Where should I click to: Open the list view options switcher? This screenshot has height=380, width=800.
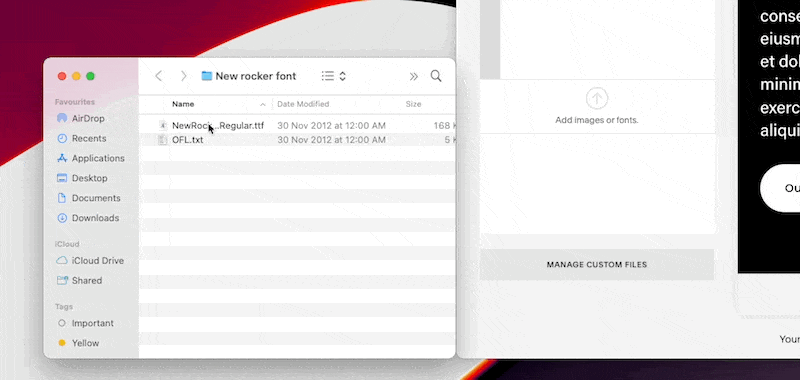click(x=334, y=76)
